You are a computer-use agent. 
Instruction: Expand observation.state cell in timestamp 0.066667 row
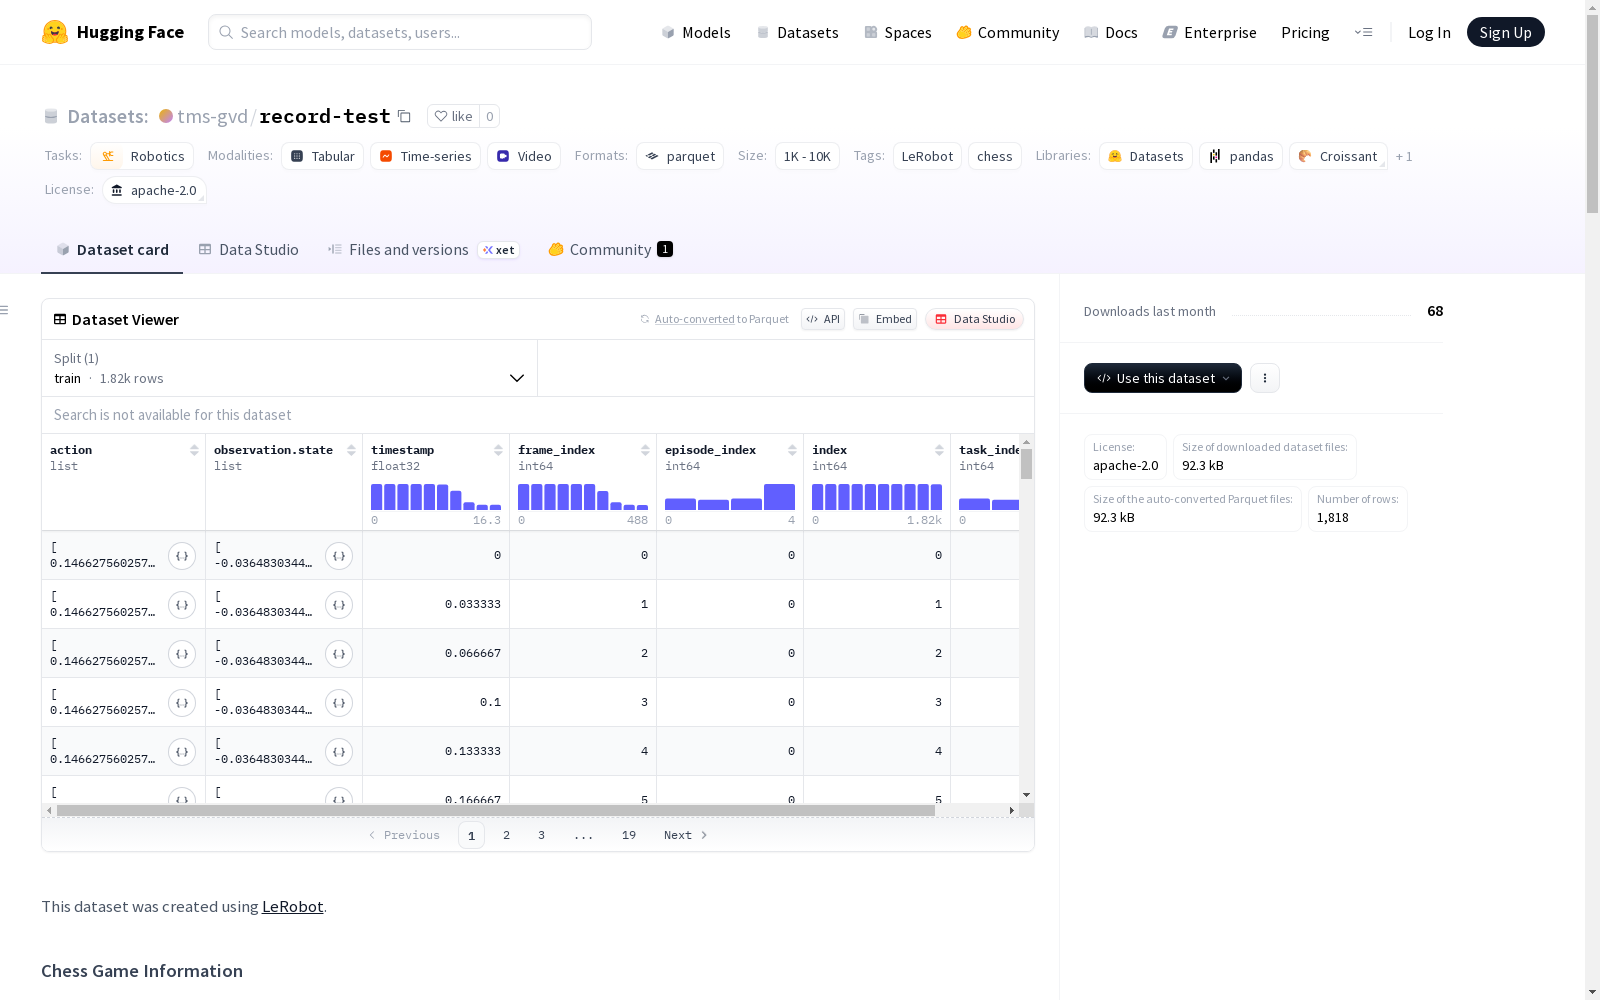coord(339,654)
